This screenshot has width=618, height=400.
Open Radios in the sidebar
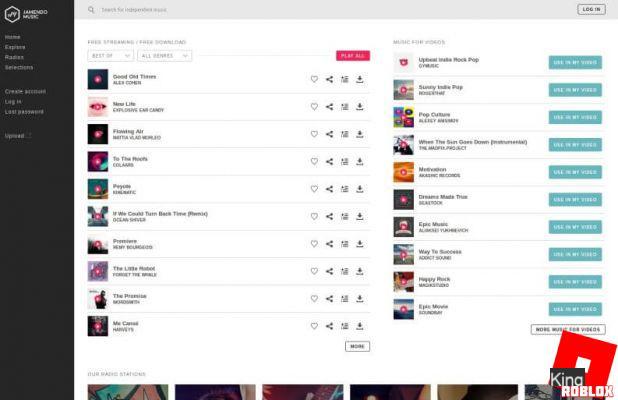[x=14, y=57]
